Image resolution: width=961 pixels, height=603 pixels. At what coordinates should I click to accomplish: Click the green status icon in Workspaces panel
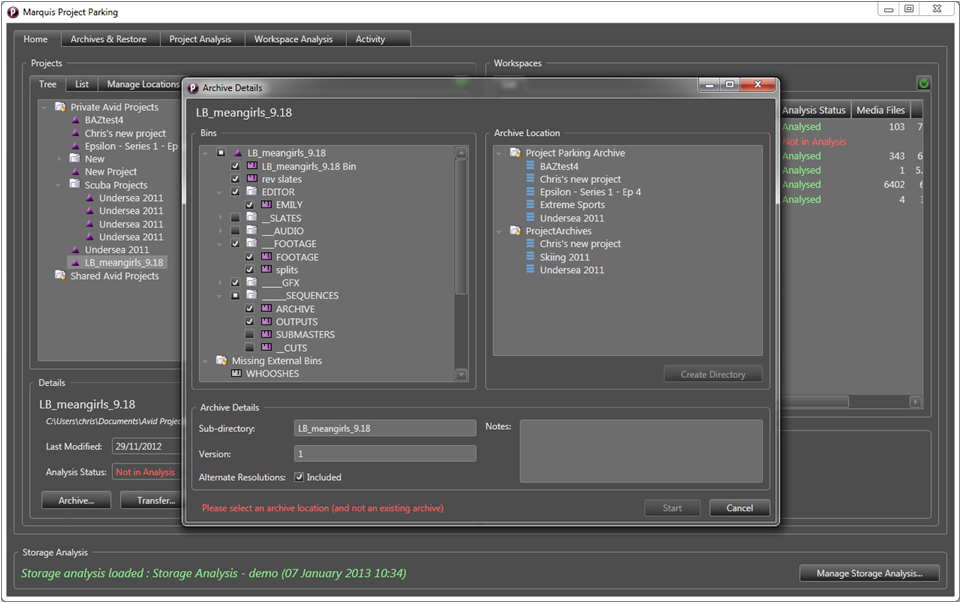coord(924,83)
